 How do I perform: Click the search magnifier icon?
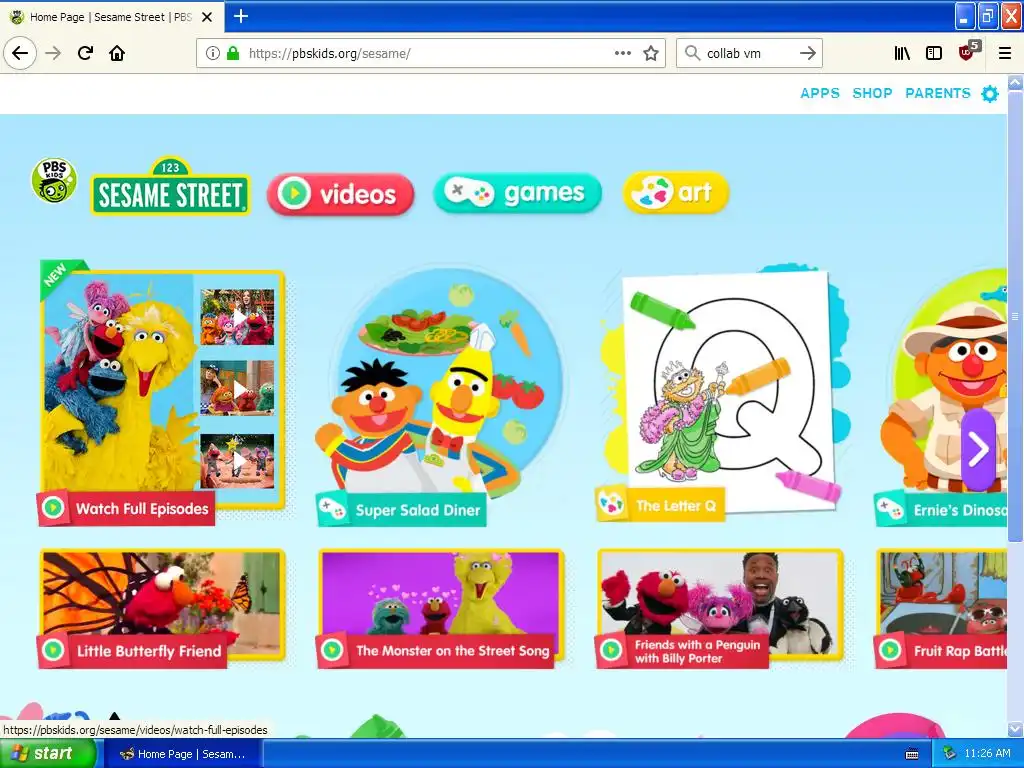pos(692,54)
